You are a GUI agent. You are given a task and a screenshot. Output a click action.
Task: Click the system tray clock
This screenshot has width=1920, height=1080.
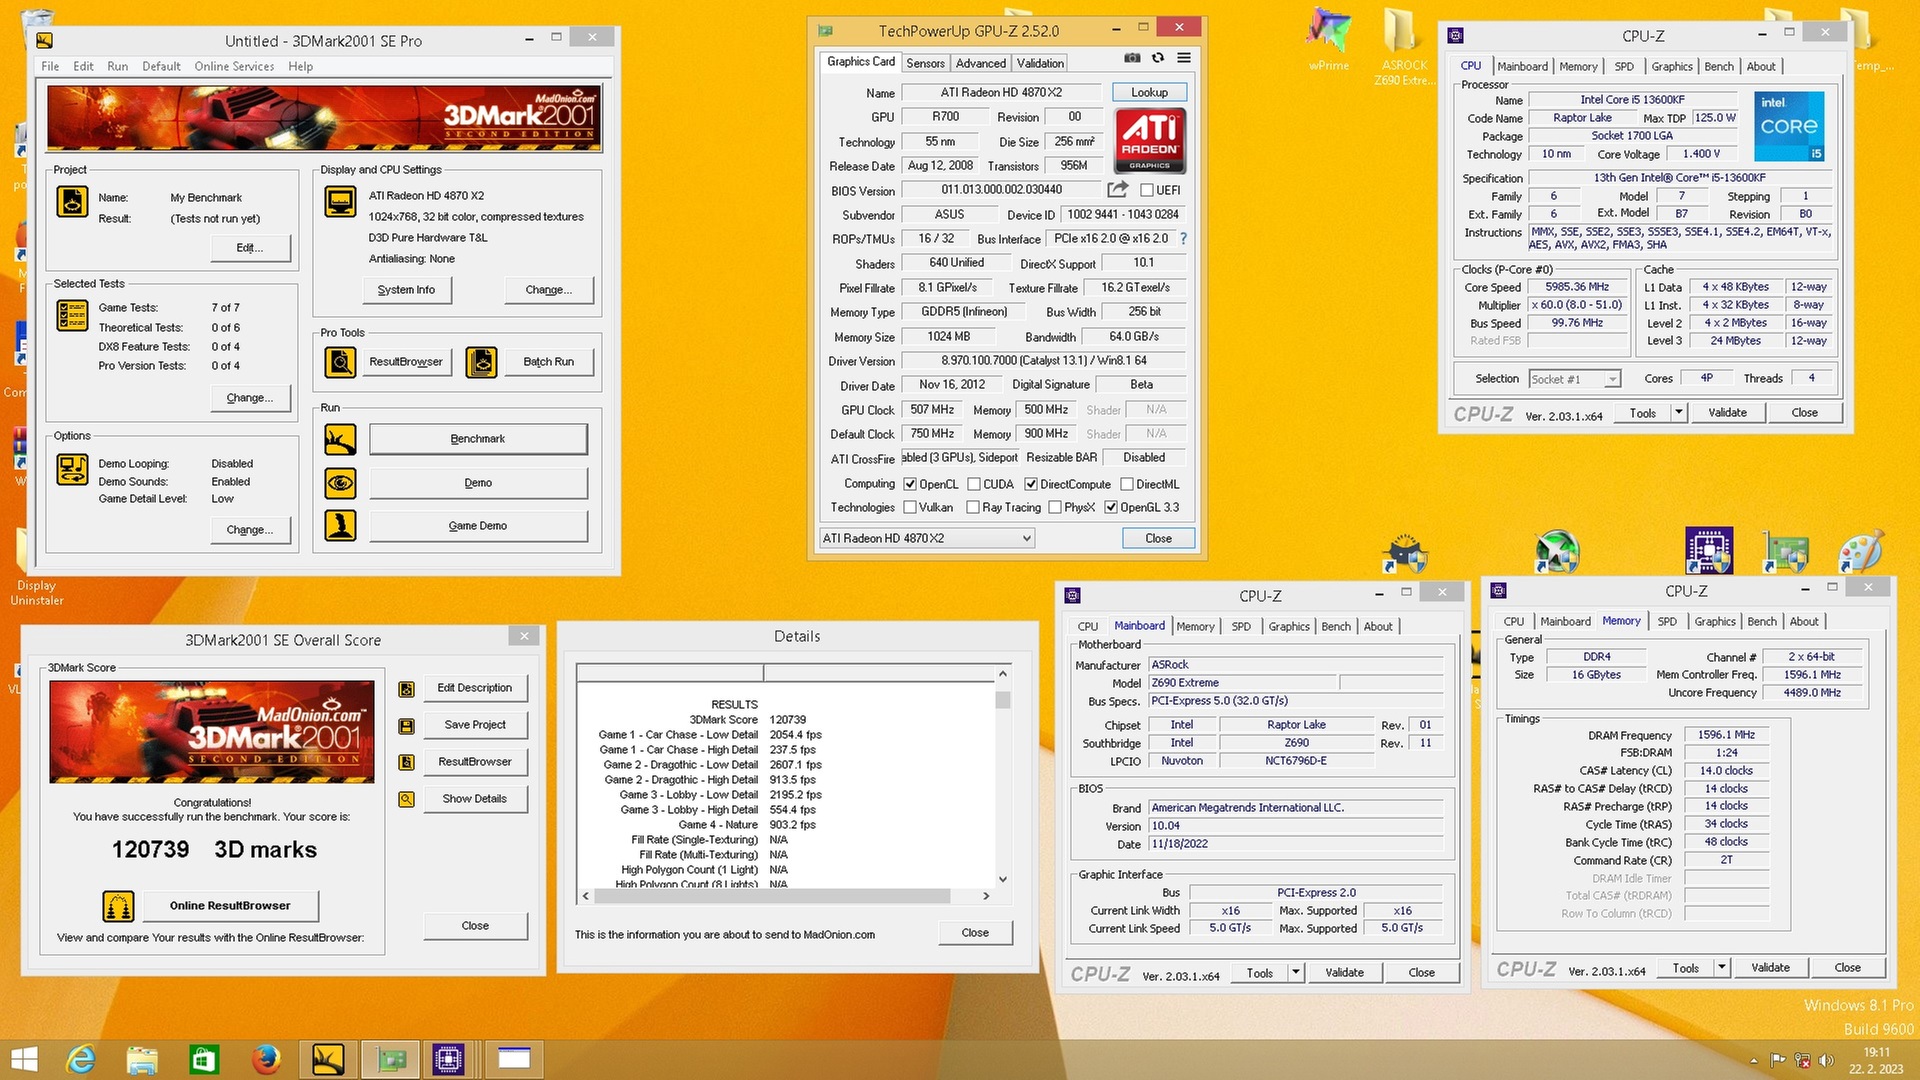tap(1876, 1060)
